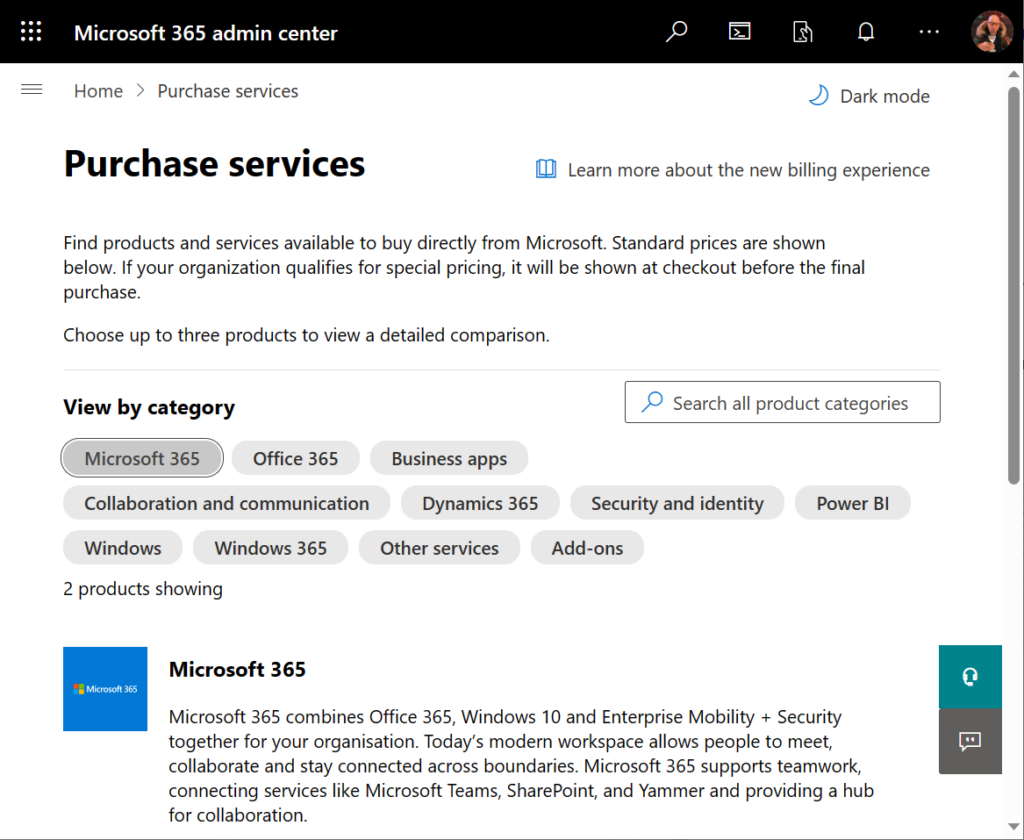Click the Microsoft 365 admin center title
This screenshot has width=1024, height=840.
206,33
